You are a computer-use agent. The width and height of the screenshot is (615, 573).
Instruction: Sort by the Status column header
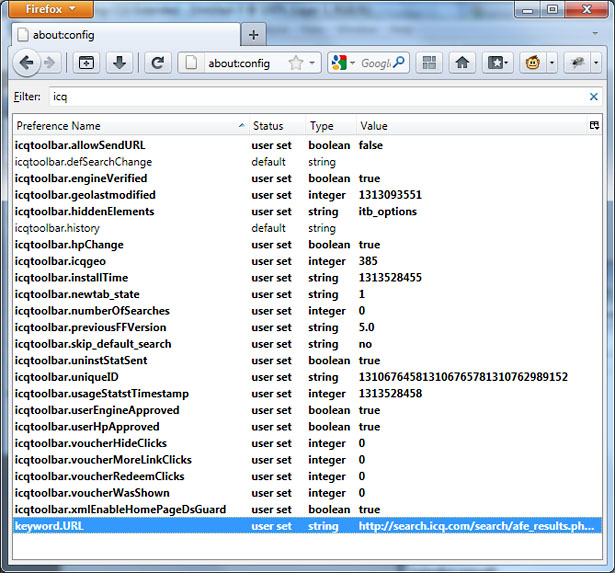point(268,126)
